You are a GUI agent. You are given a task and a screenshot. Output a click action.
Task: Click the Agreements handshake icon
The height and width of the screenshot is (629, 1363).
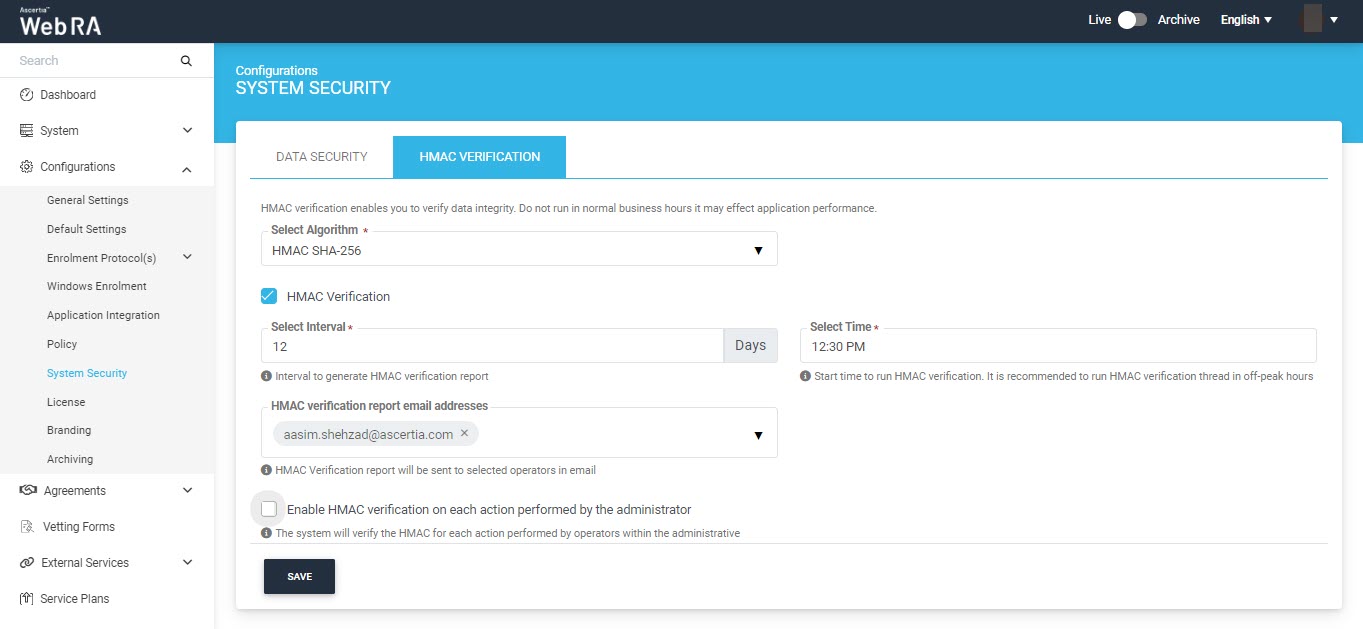tap(28, 491)
